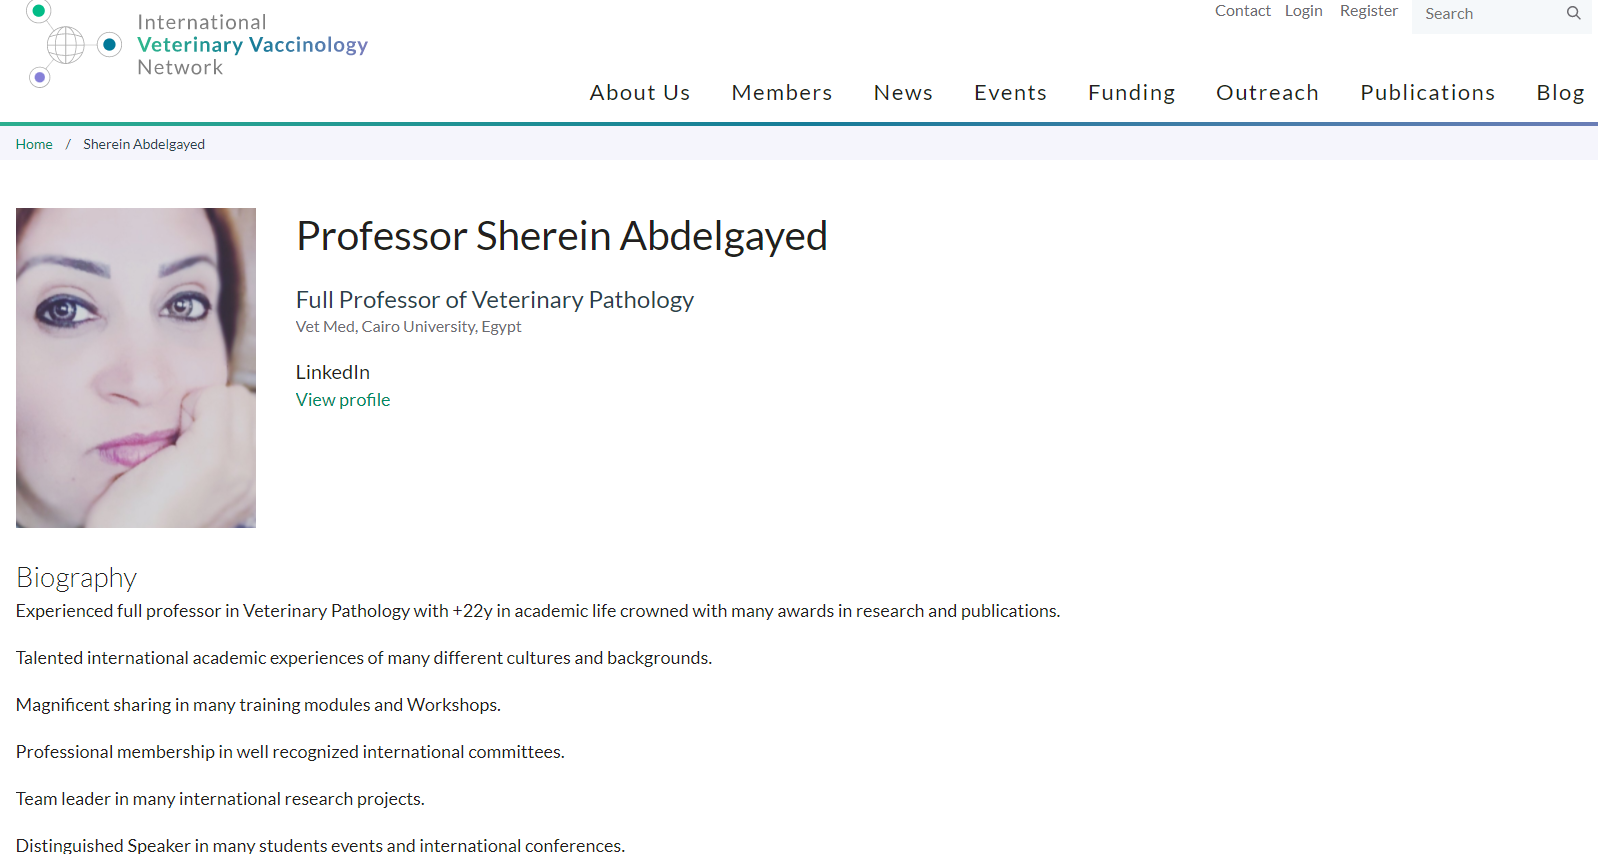Open the Outreach menu
Viewport: 1598px width, 854px height.
pos(1267,93)
